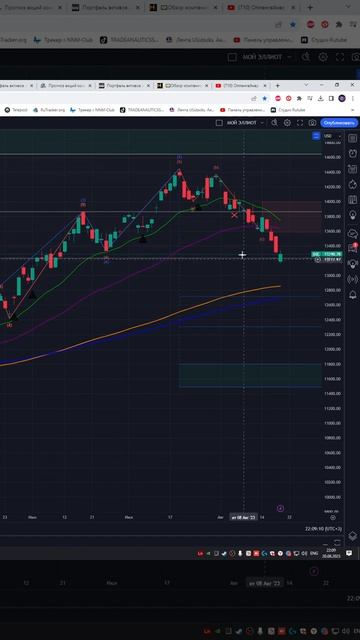The width and height of the screenshot is (360, 640).
Task: Click the МОЙ ЭЛЛИОТ layout name
Action: click(x=242, y=122)
